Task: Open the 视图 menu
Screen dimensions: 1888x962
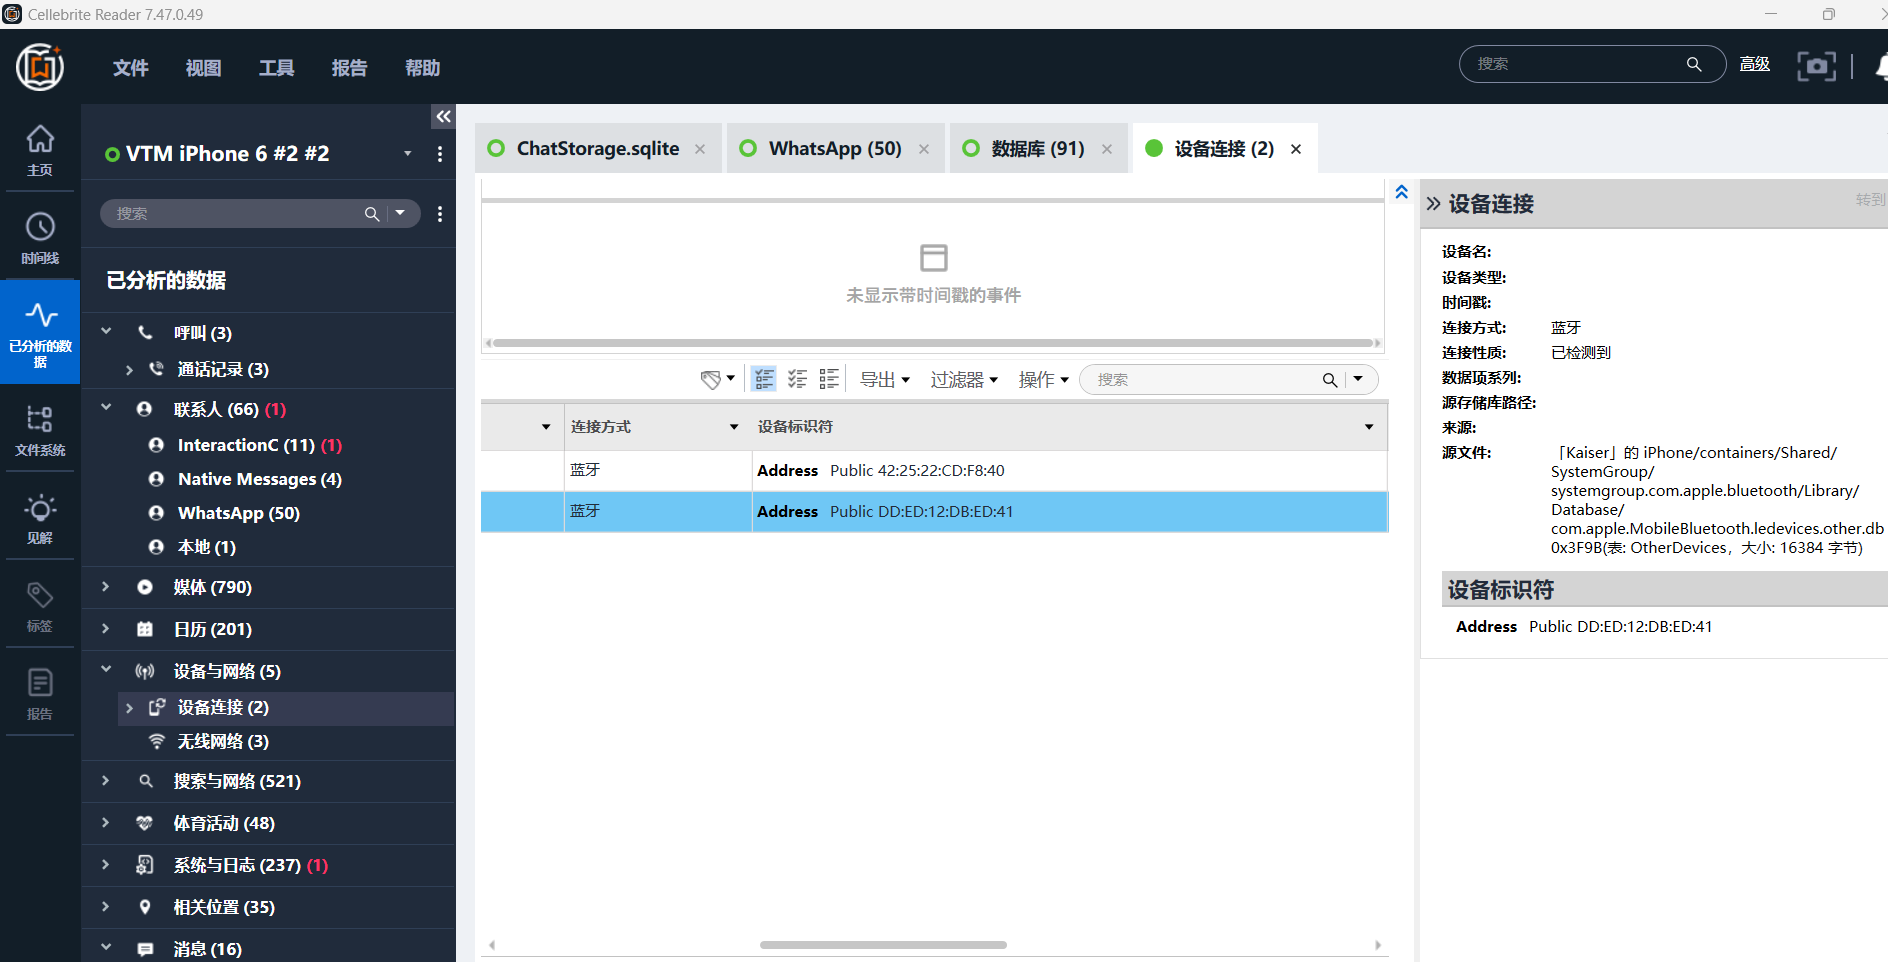Action: coord(204,68)
